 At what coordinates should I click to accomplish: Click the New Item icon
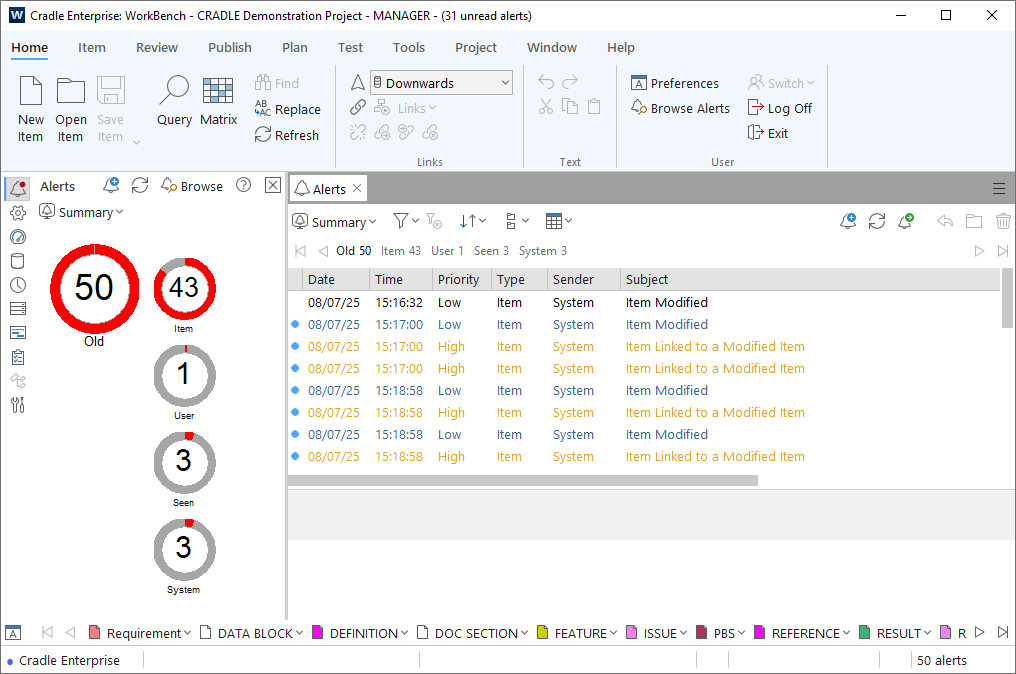[x=30, y=90]
